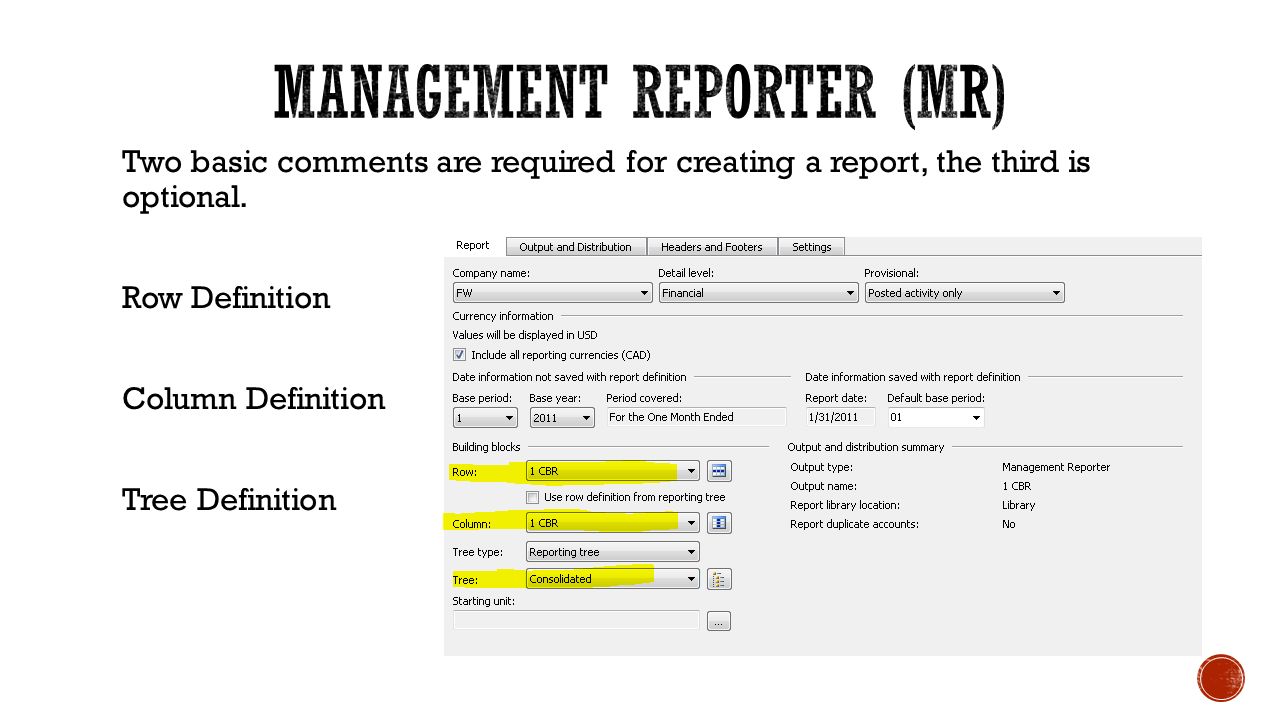
Task: Click the Period covered text field
Action: [697, 417]
